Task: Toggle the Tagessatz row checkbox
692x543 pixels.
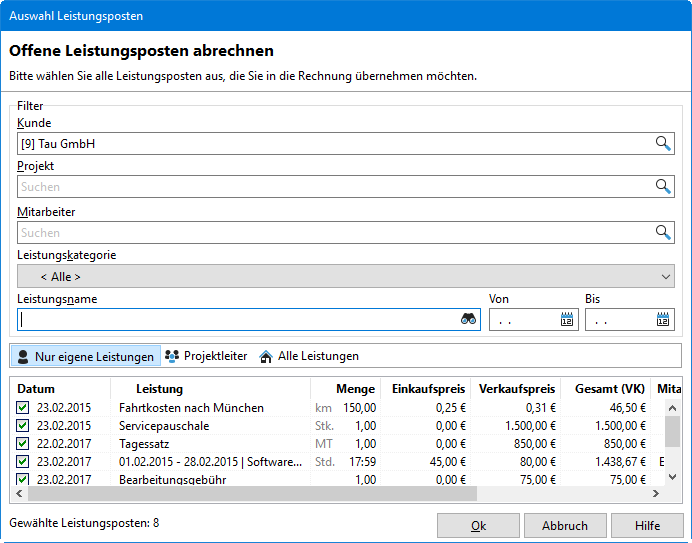Action: pos(23,444)
